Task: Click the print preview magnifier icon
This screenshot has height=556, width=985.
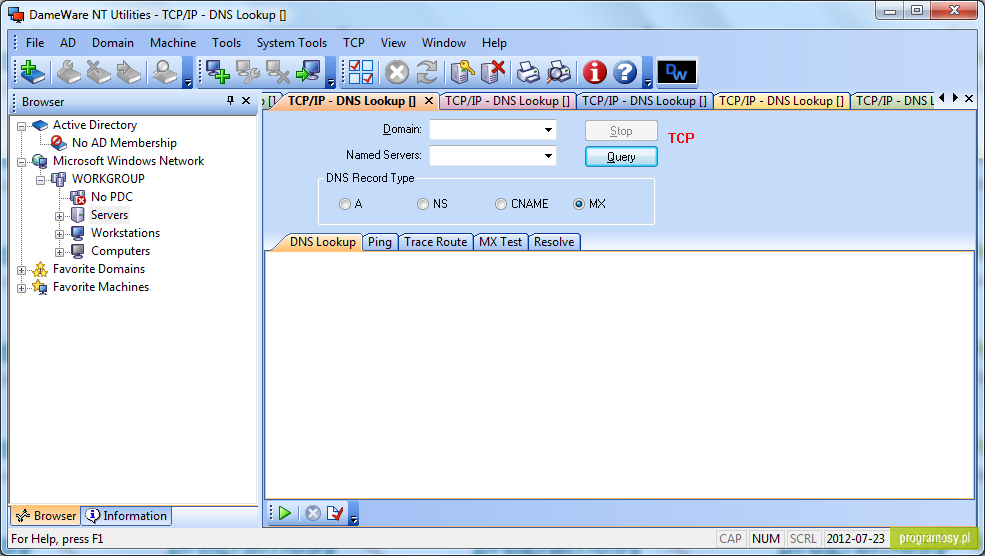Action: [x=558, y=72]
